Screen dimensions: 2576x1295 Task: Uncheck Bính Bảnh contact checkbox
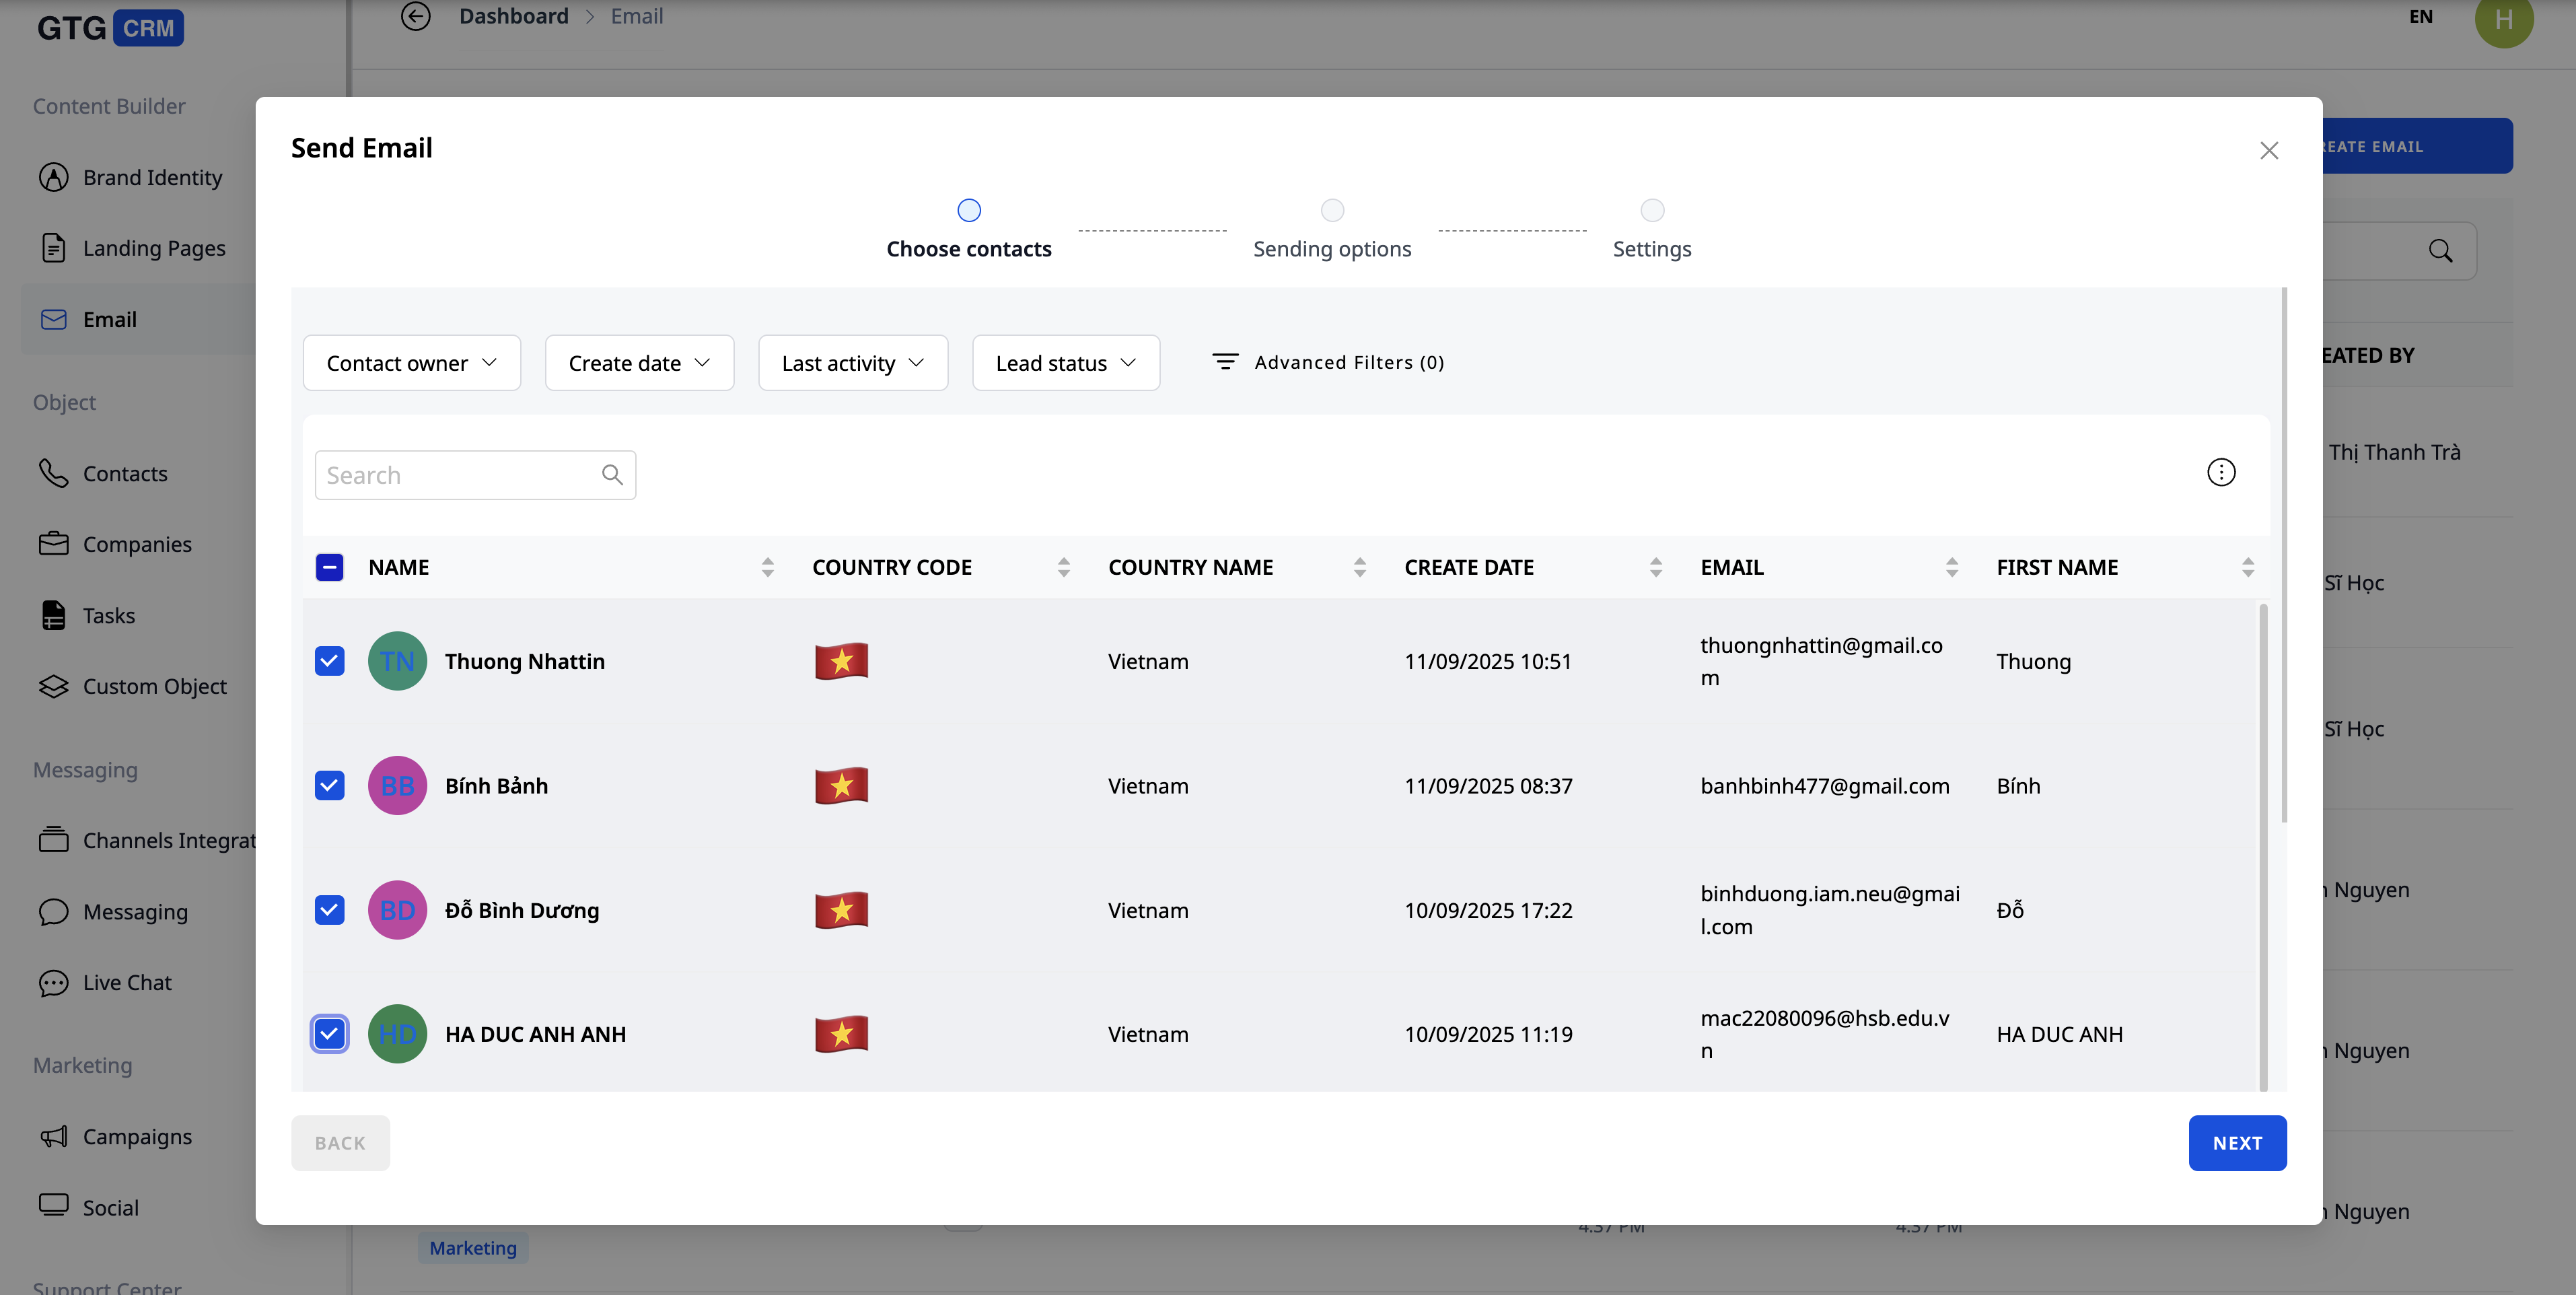[x=329, y=786]
